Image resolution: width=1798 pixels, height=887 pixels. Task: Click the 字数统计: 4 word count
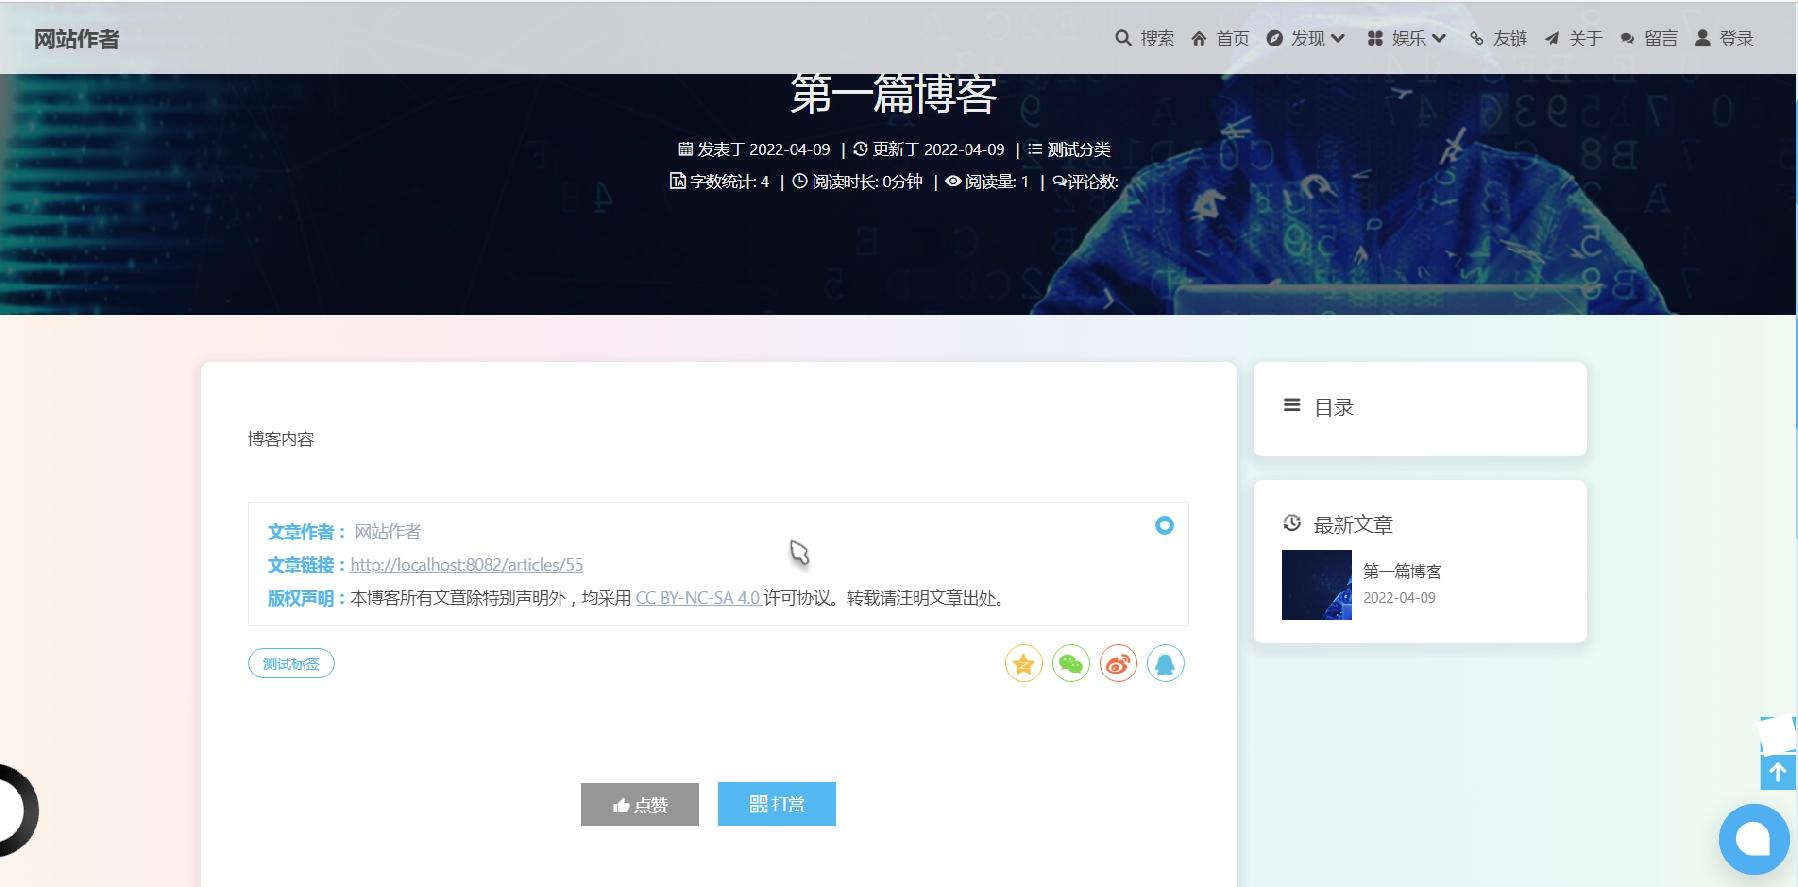coord(719,181)
